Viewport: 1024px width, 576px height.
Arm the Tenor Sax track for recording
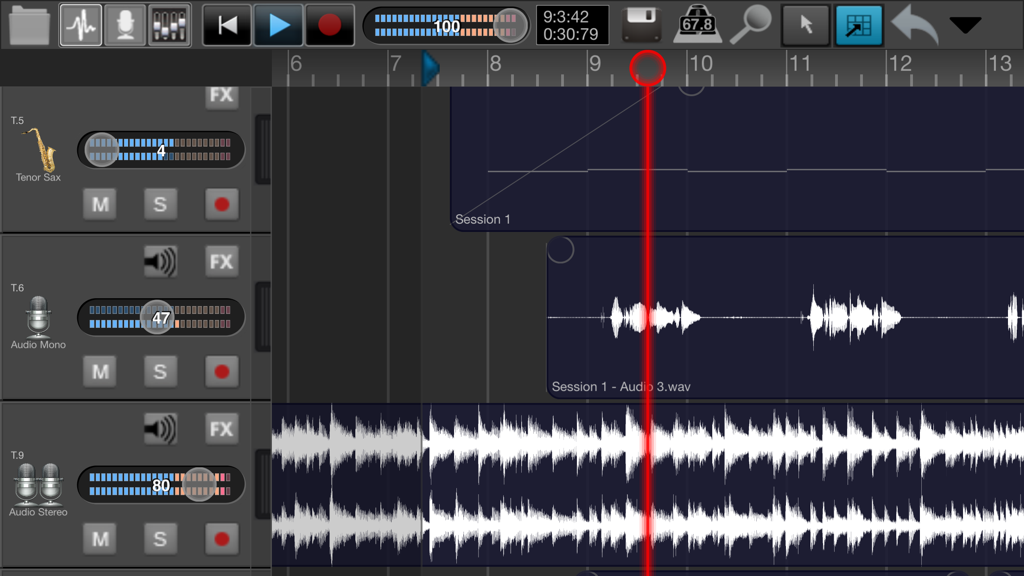[221, 204]
